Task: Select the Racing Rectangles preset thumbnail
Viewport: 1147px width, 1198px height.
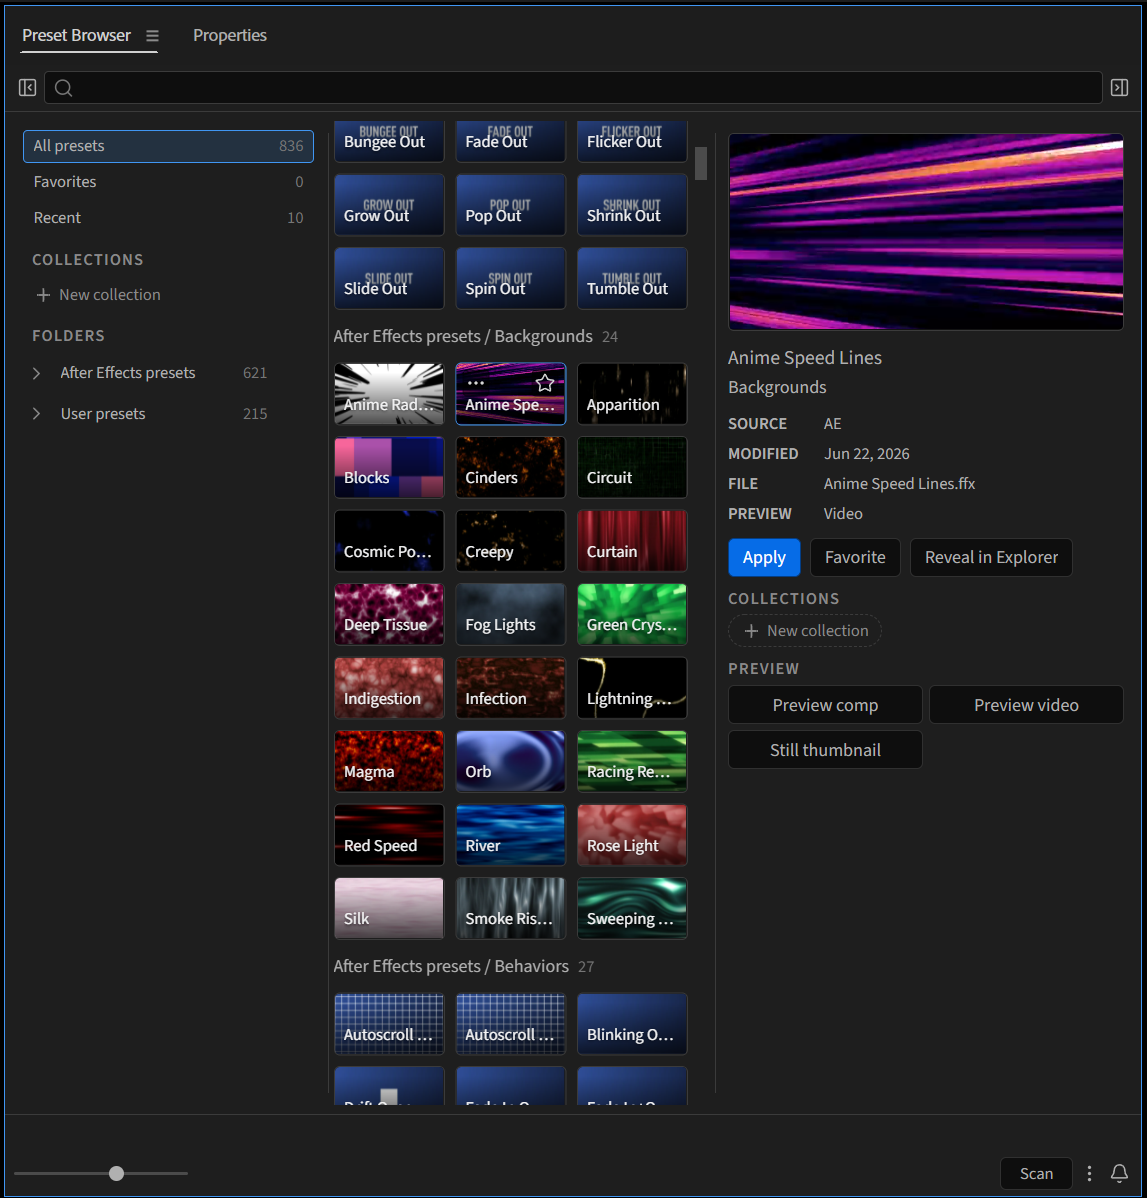Action: tap(632, 761)
